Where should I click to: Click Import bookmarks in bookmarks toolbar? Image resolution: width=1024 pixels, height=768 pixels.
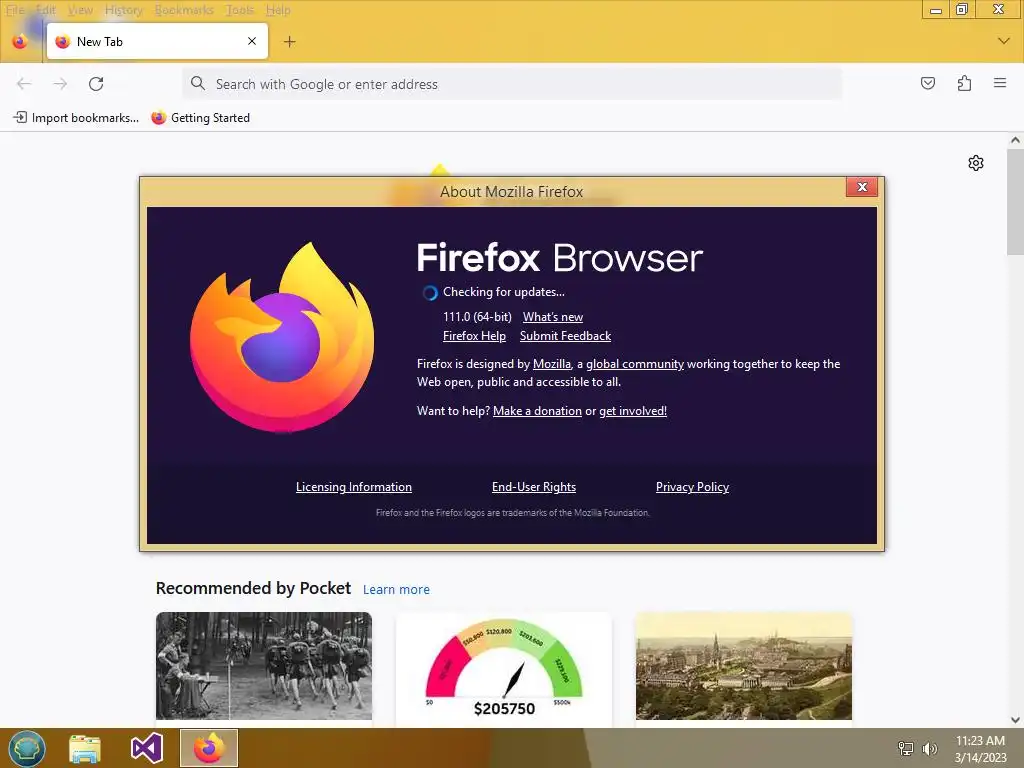click(x=76, y=118)
